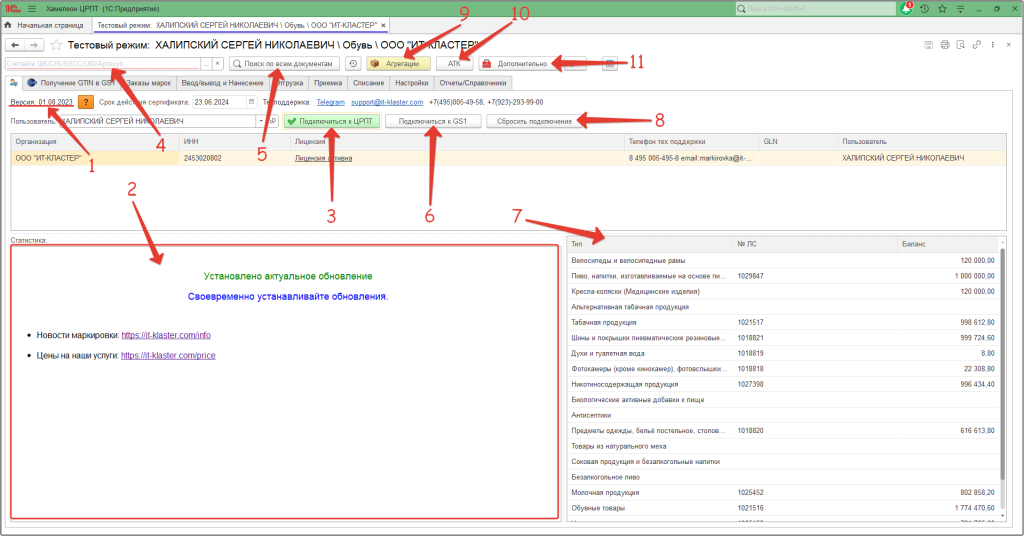This screenshot has height=536, width=1024.
Task: Click the global search field in title bar
Action: click(x=816, y=8)
